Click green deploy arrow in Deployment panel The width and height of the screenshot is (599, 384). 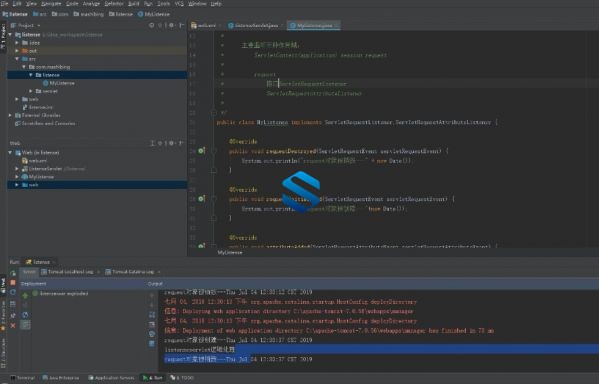click(x=25, y=295)
